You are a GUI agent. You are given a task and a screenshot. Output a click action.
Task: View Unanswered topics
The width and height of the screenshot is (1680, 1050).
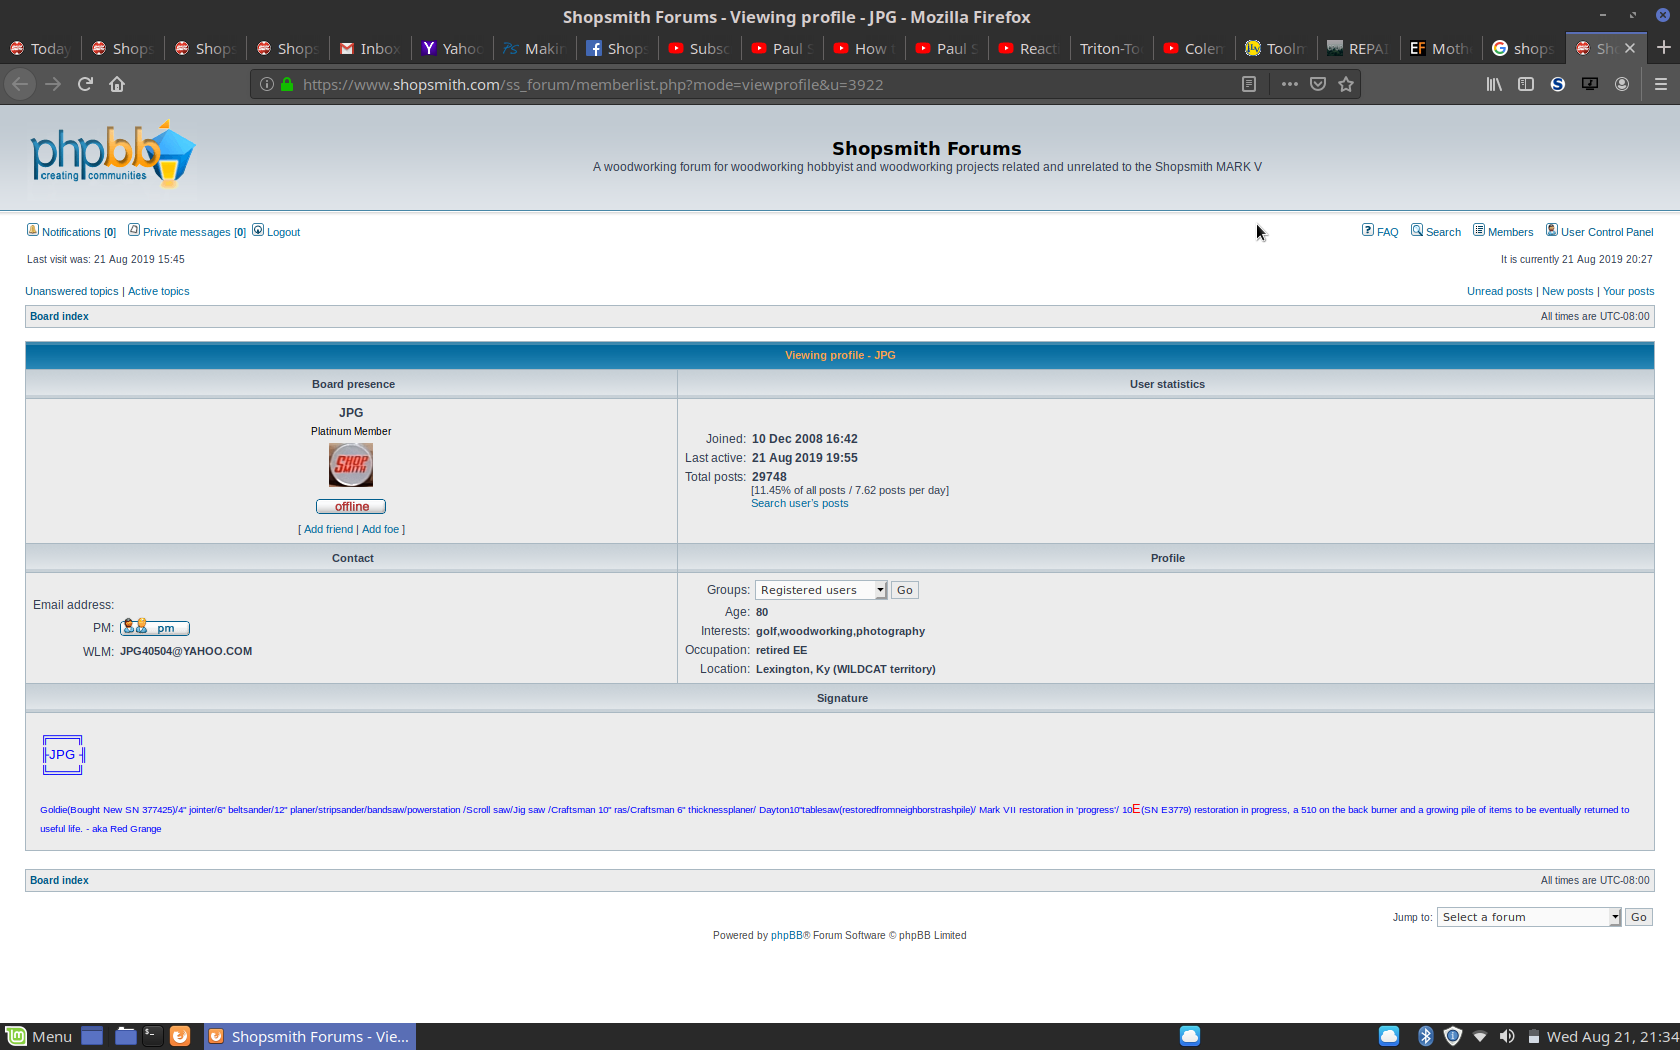[x=71, y=291]
